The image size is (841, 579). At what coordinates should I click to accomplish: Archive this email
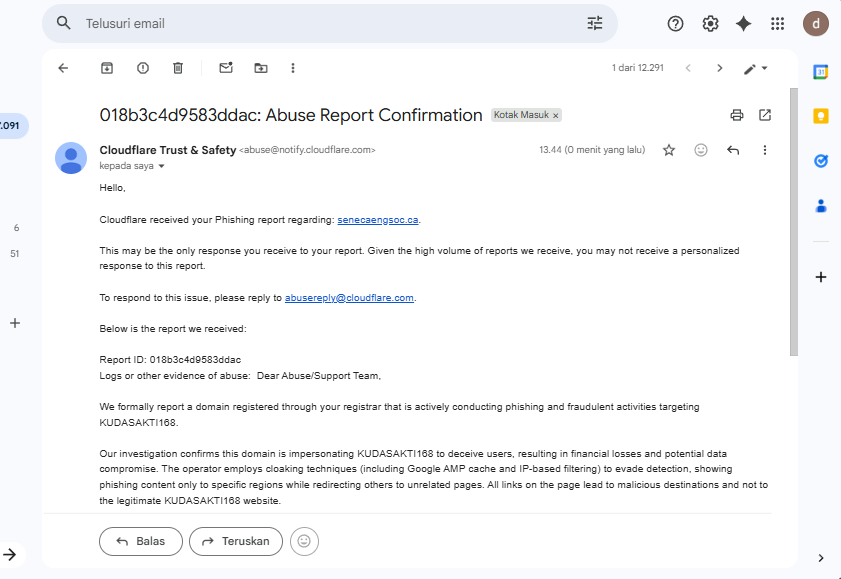[x=107, y=68]
